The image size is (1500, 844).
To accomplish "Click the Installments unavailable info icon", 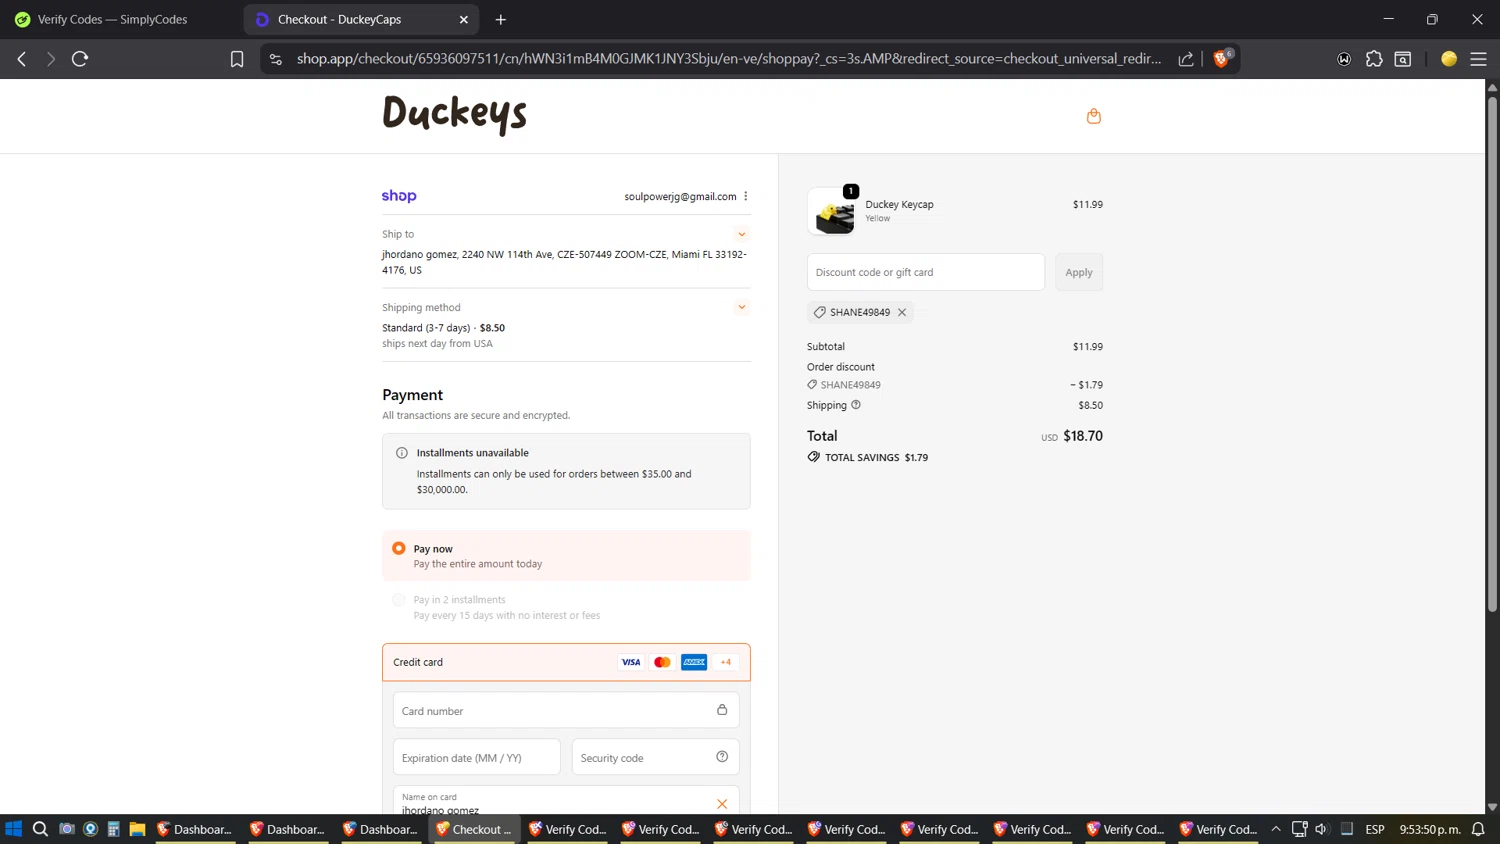I will click(402, 453).
